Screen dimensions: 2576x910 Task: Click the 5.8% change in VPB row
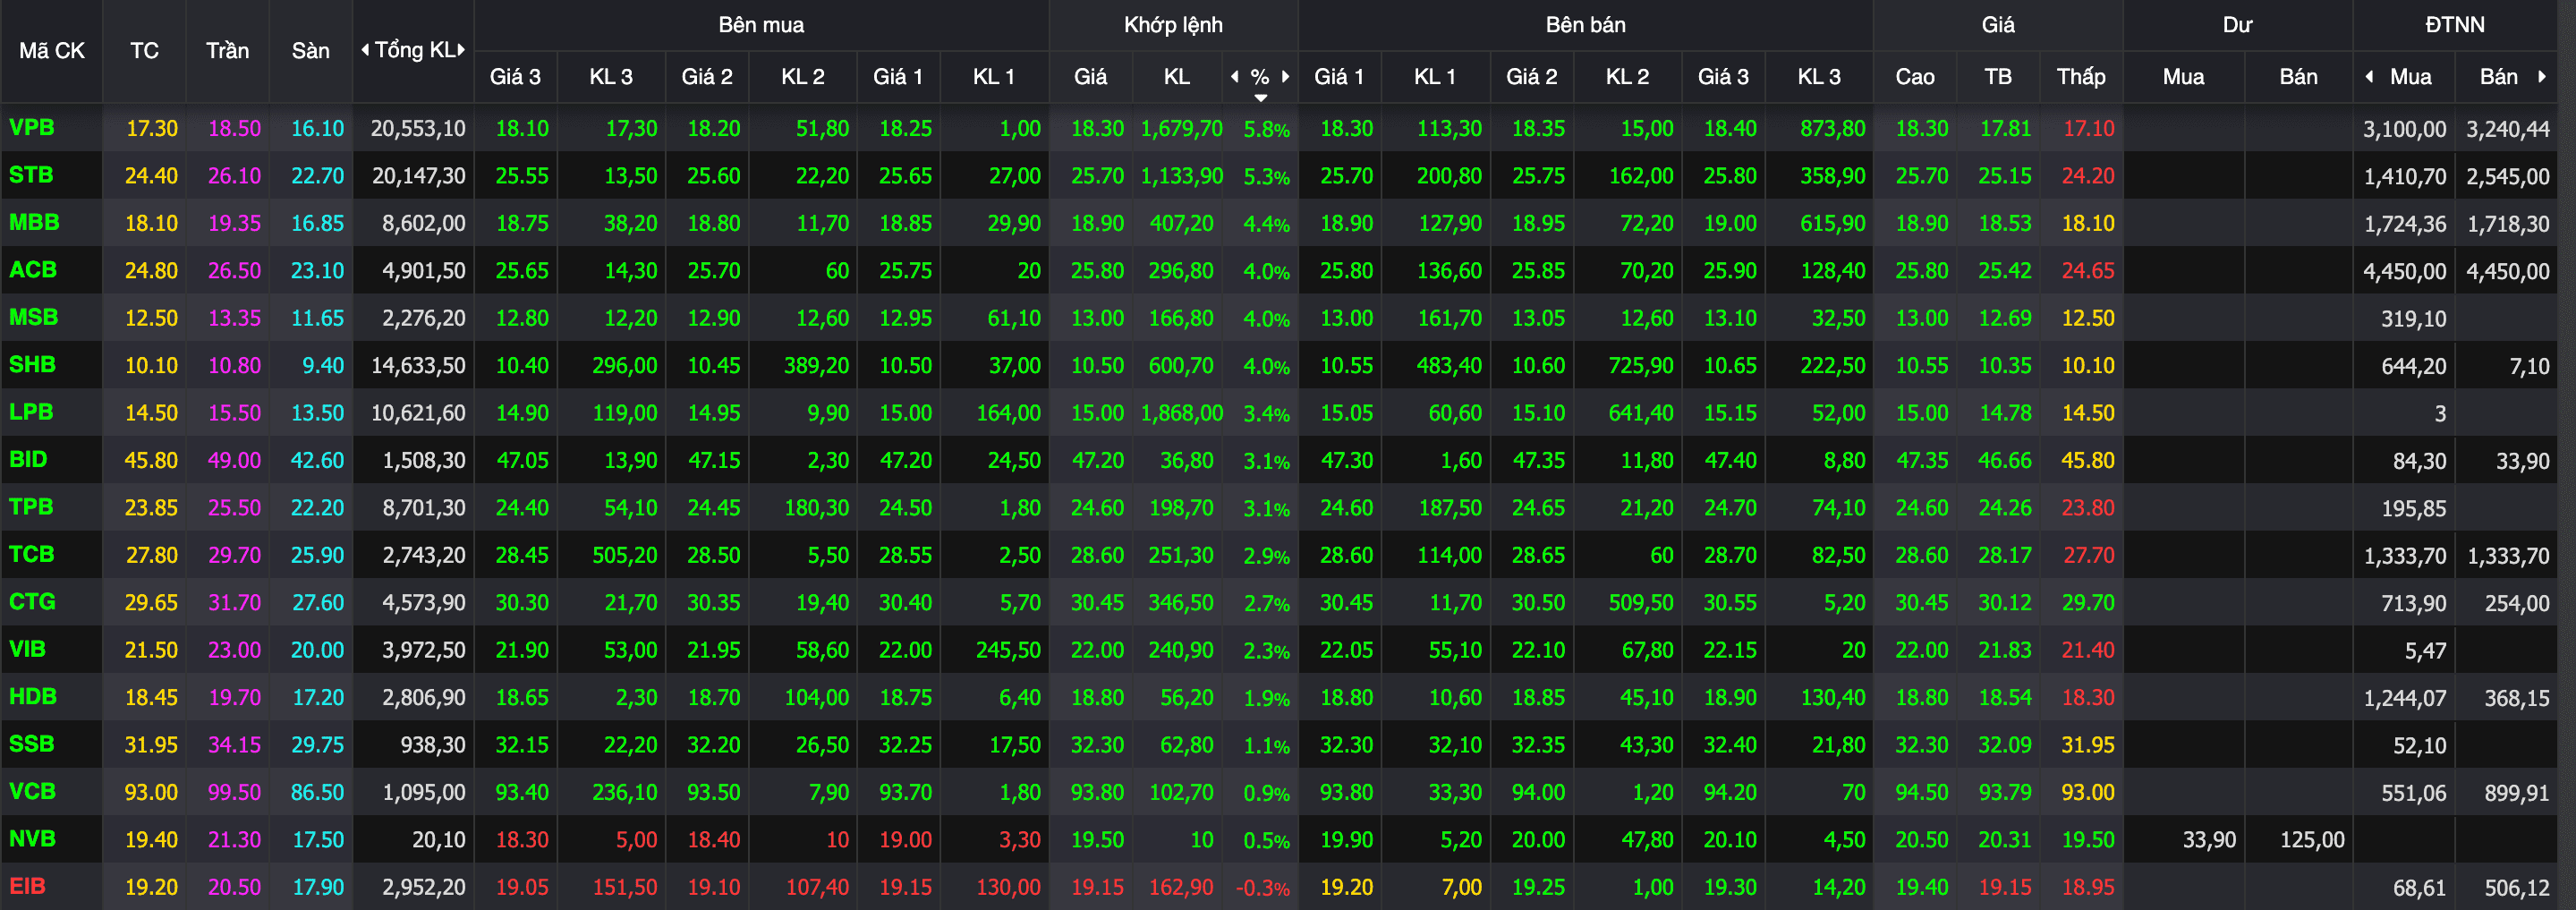coord(1266,130)
